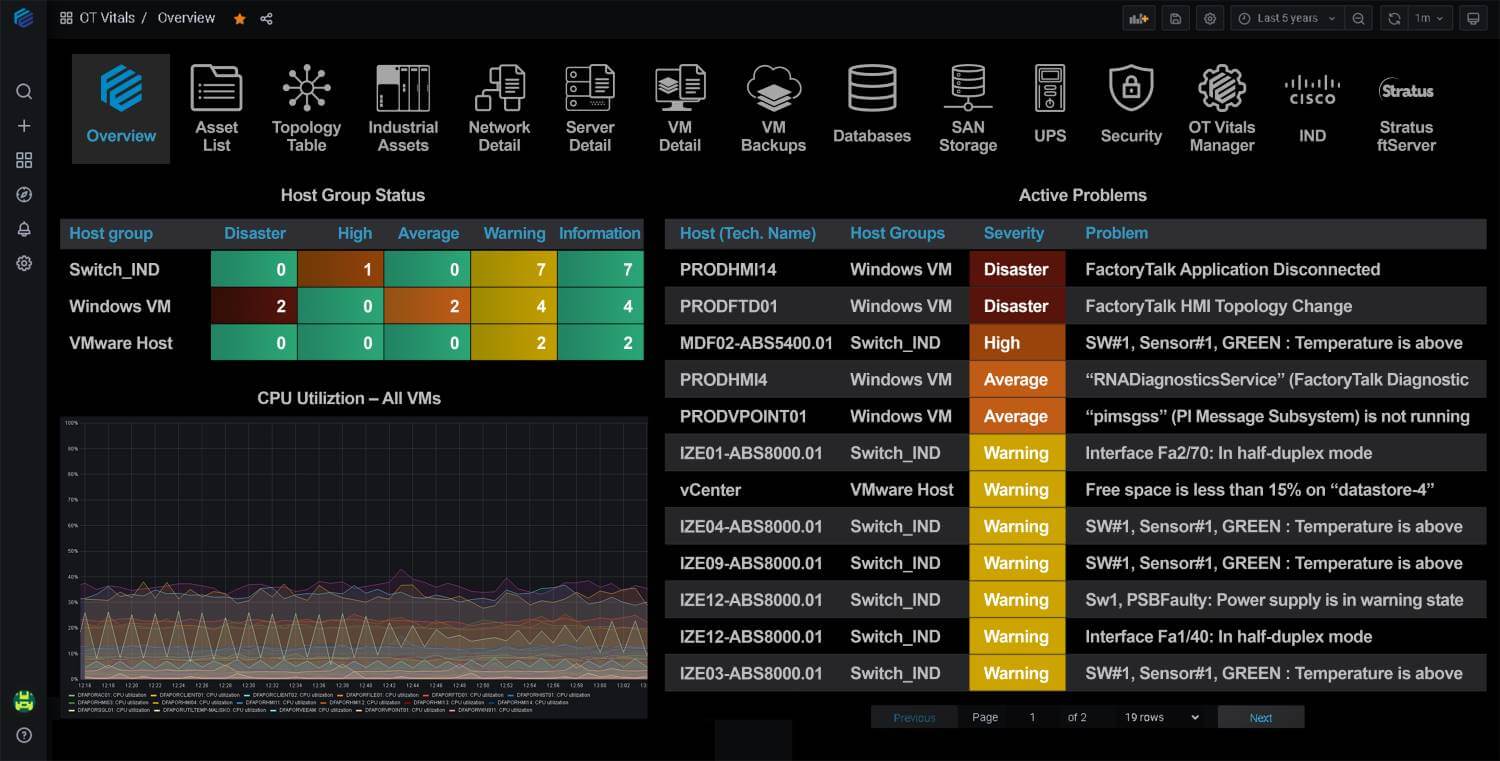Click the Active Problems panel title
The image size is (1500, 761).
tap(1082, 195)
